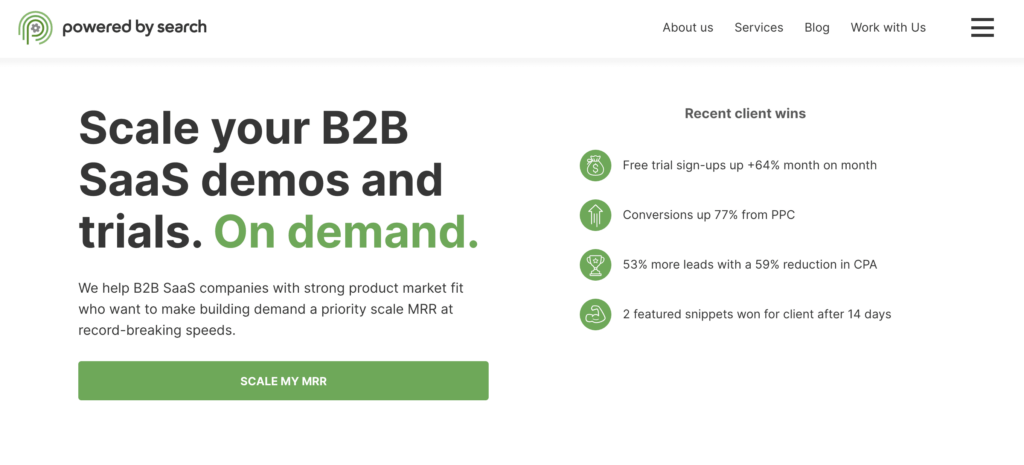Screen dimensions: 1024x465
Task: Open the About us page
Action: [688, 27]
